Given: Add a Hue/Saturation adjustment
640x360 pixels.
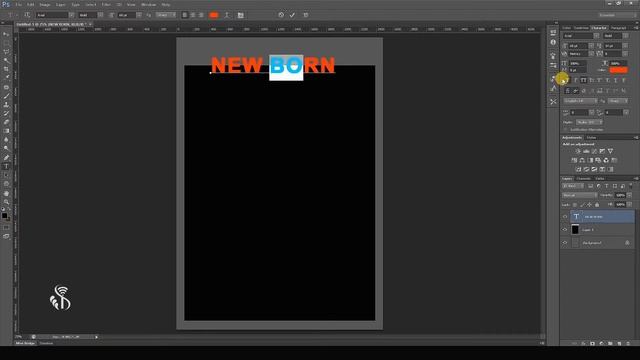Looking at the screenshot, I should (x=574, y=160).
